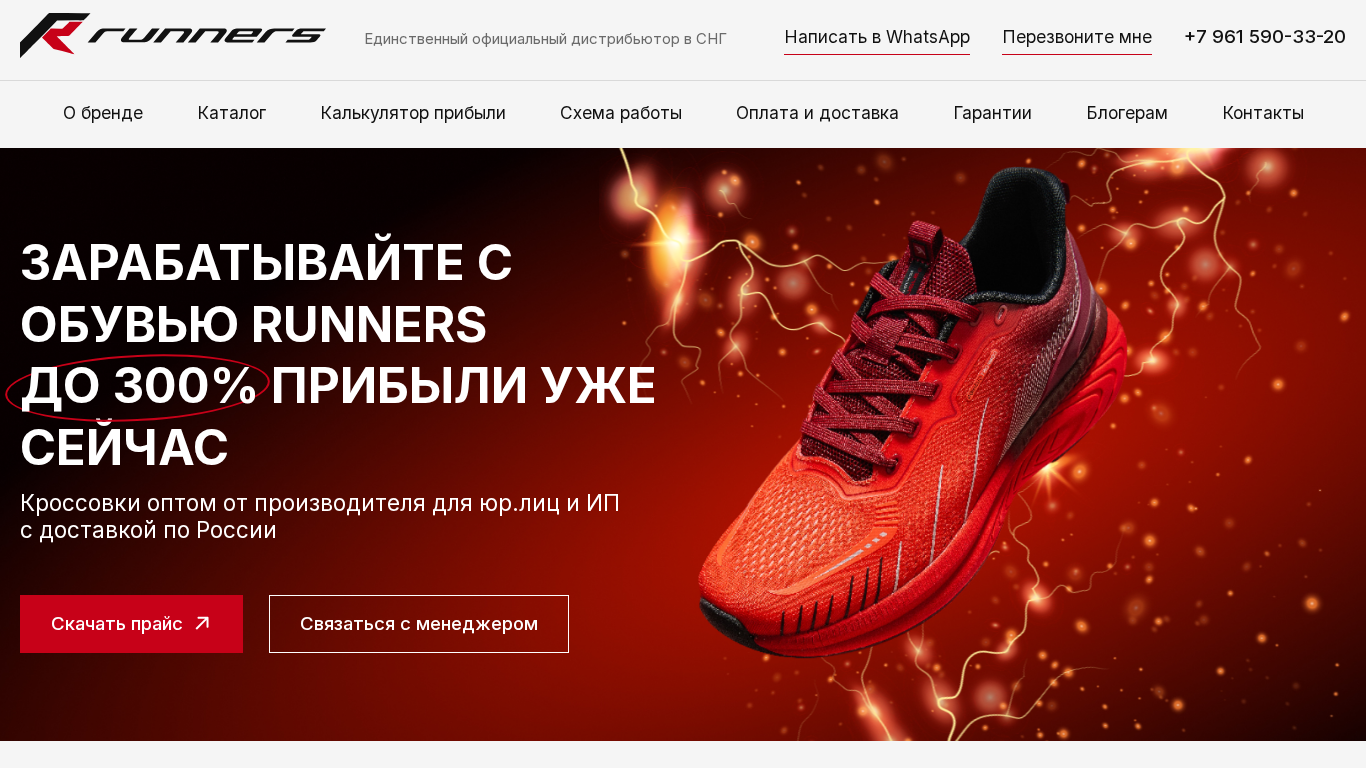Call the phone number +7 961 590-33-20
Screen dimensions: 1366x768
[x=1265, y=37]
